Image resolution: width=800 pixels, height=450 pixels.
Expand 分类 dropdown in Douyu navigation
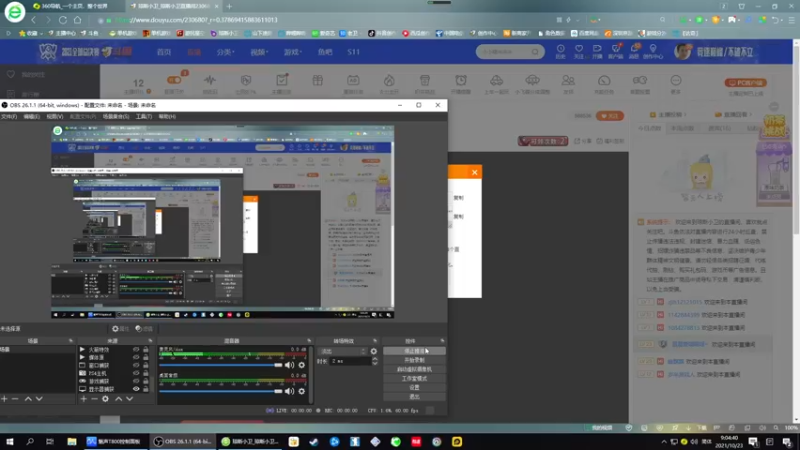[x=225, y=52]
